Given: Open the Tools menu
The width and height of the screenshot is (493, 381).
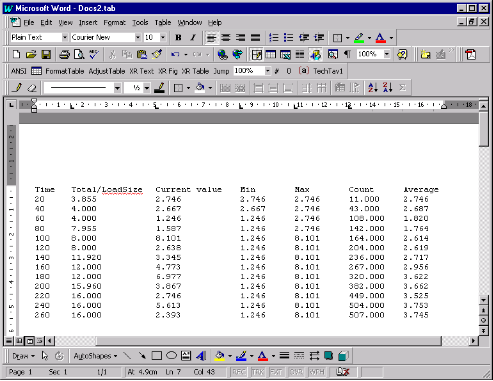Looking at the screenshot, I should click(x=140, y=22).
